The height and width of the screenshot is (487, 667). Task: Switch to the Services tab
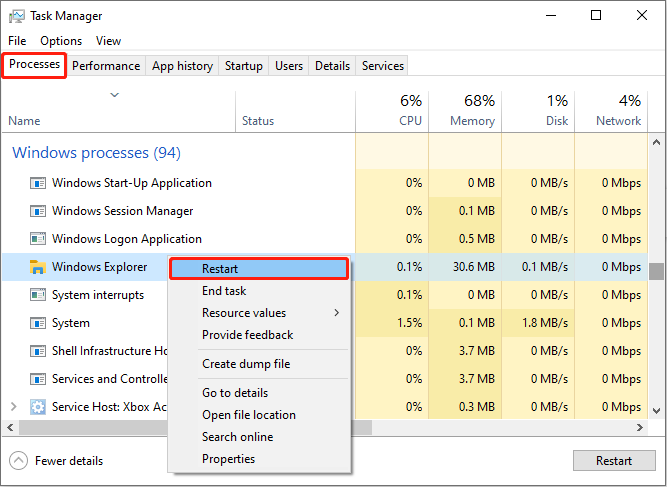(382, 66)
